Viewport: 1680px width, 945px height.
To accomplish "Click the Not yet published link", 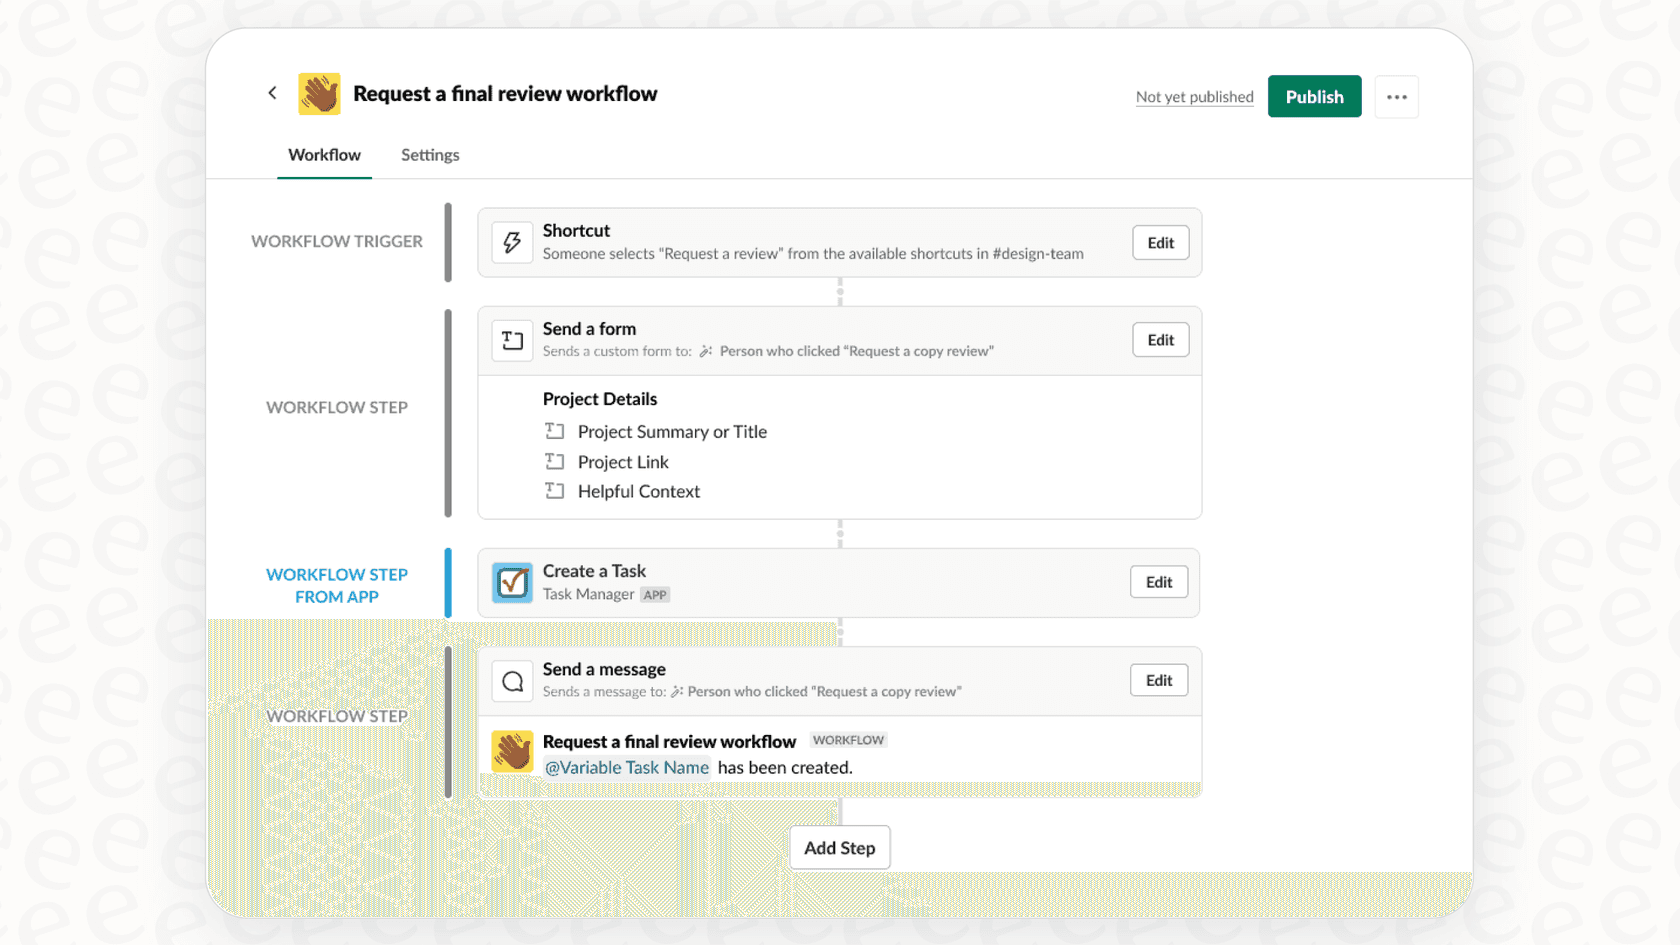I will [1194, 96].
